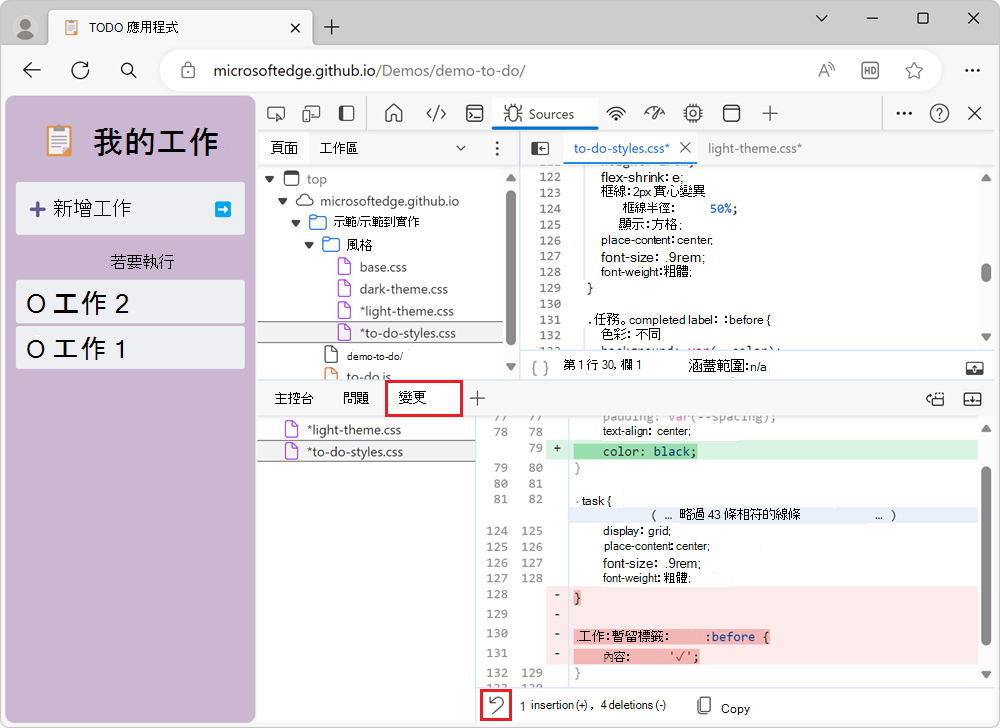The width and height of the screenshot is (1000, 728).
Task: Select the inspect element tool
Action: 276,113
